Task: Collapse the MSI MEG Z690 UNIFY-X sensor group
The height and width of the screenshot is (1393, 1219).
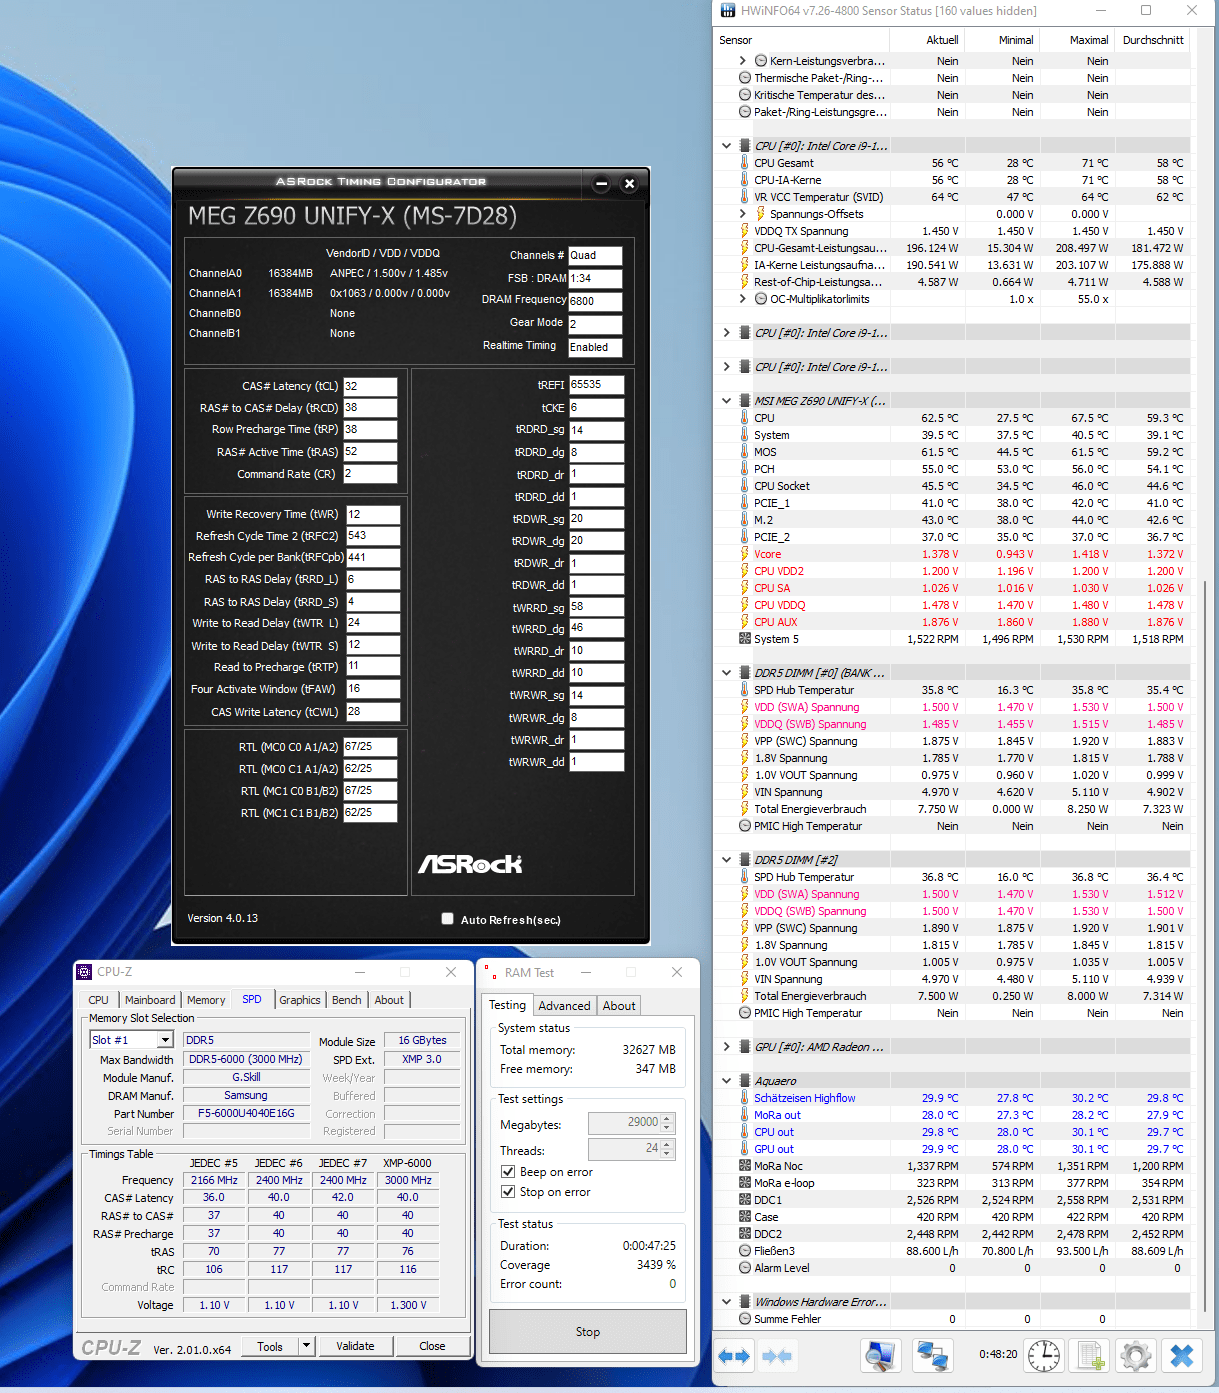Action: [x=727, y=401]
